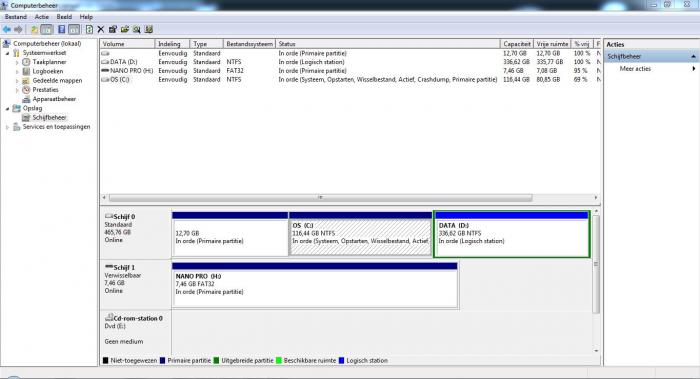Screen dimensions: 700x379
Task: Select OS (C:) row in volume list
Action: pos(350,79)
